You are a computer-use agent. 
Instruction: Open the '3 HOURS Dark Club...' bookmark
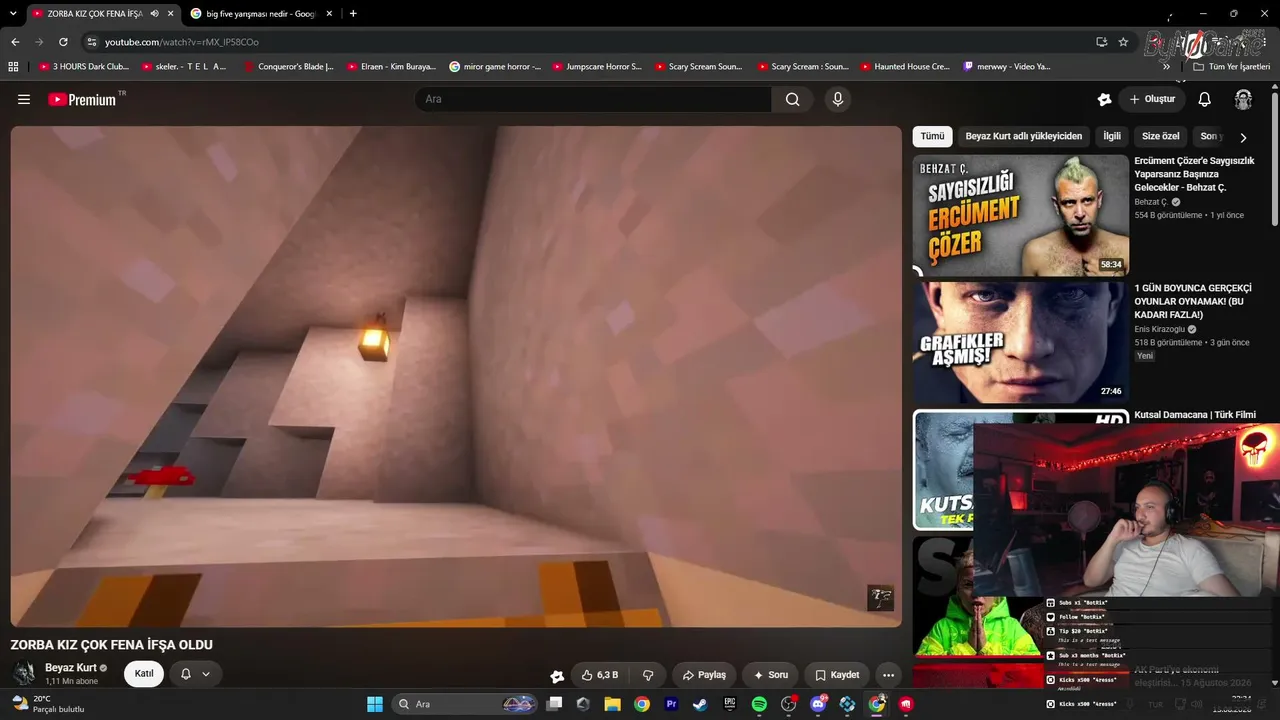click(84, 67)
